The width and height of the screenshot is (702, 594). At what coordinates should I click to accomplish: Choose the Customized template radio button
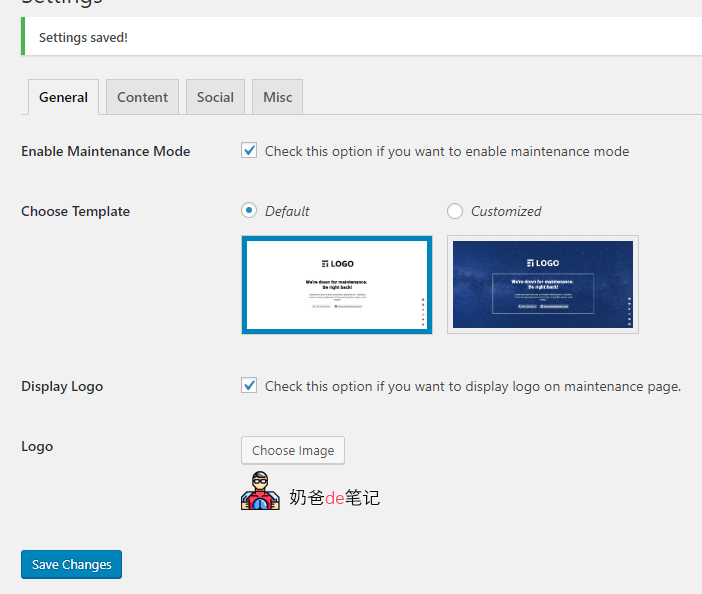pyautogui.click(x=455, y=211)
